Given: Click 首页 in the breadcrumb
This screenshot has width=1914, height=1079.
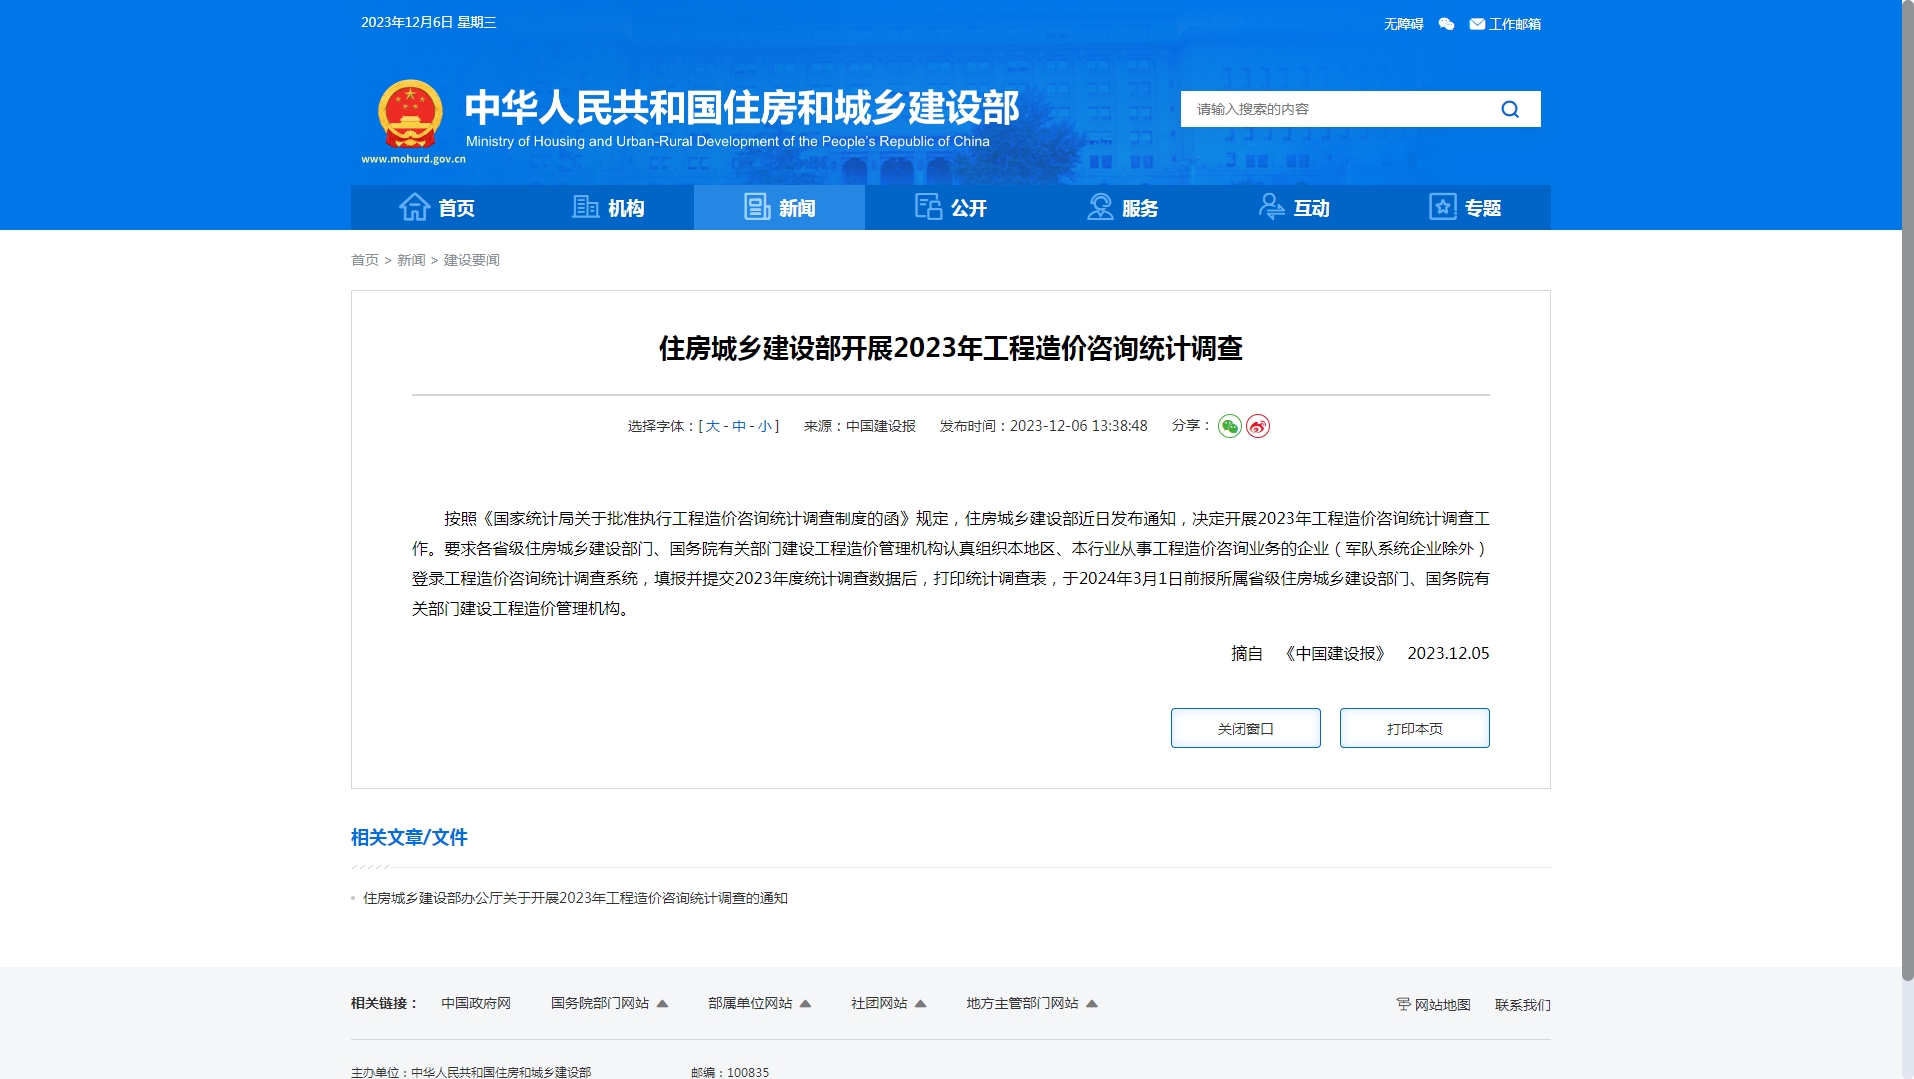Looking at the screenshot, I should 365,260.
